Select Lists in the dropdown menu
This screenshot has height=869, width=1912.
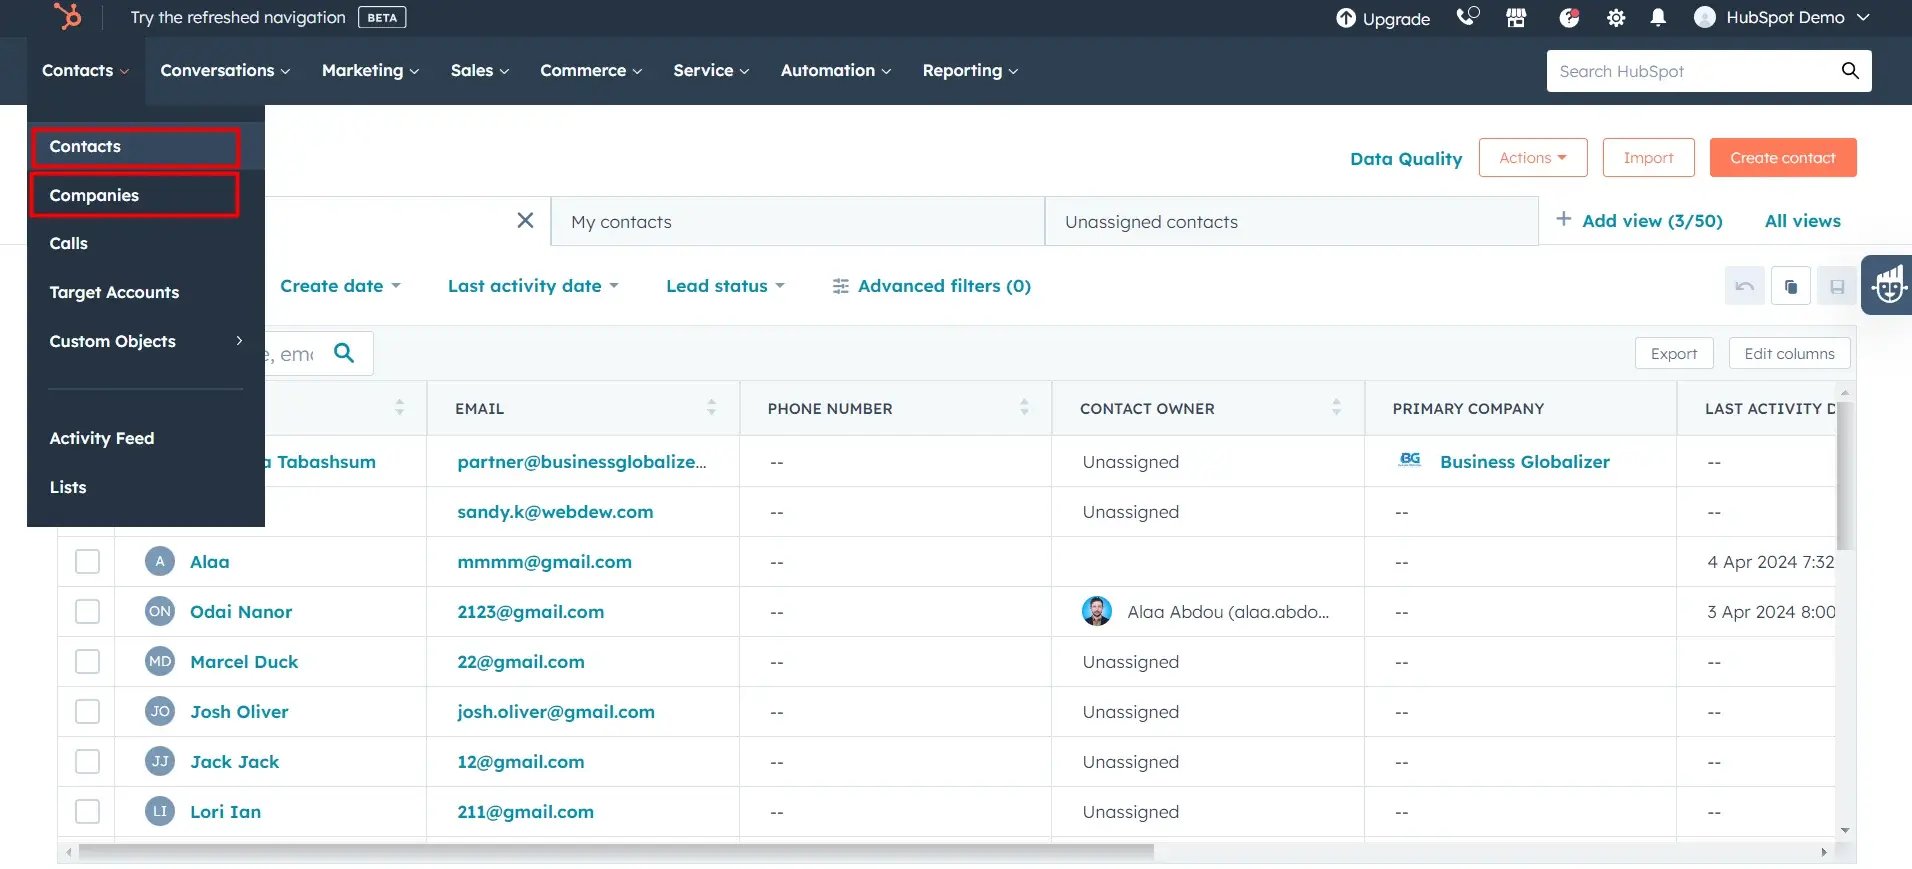point(146,487)
